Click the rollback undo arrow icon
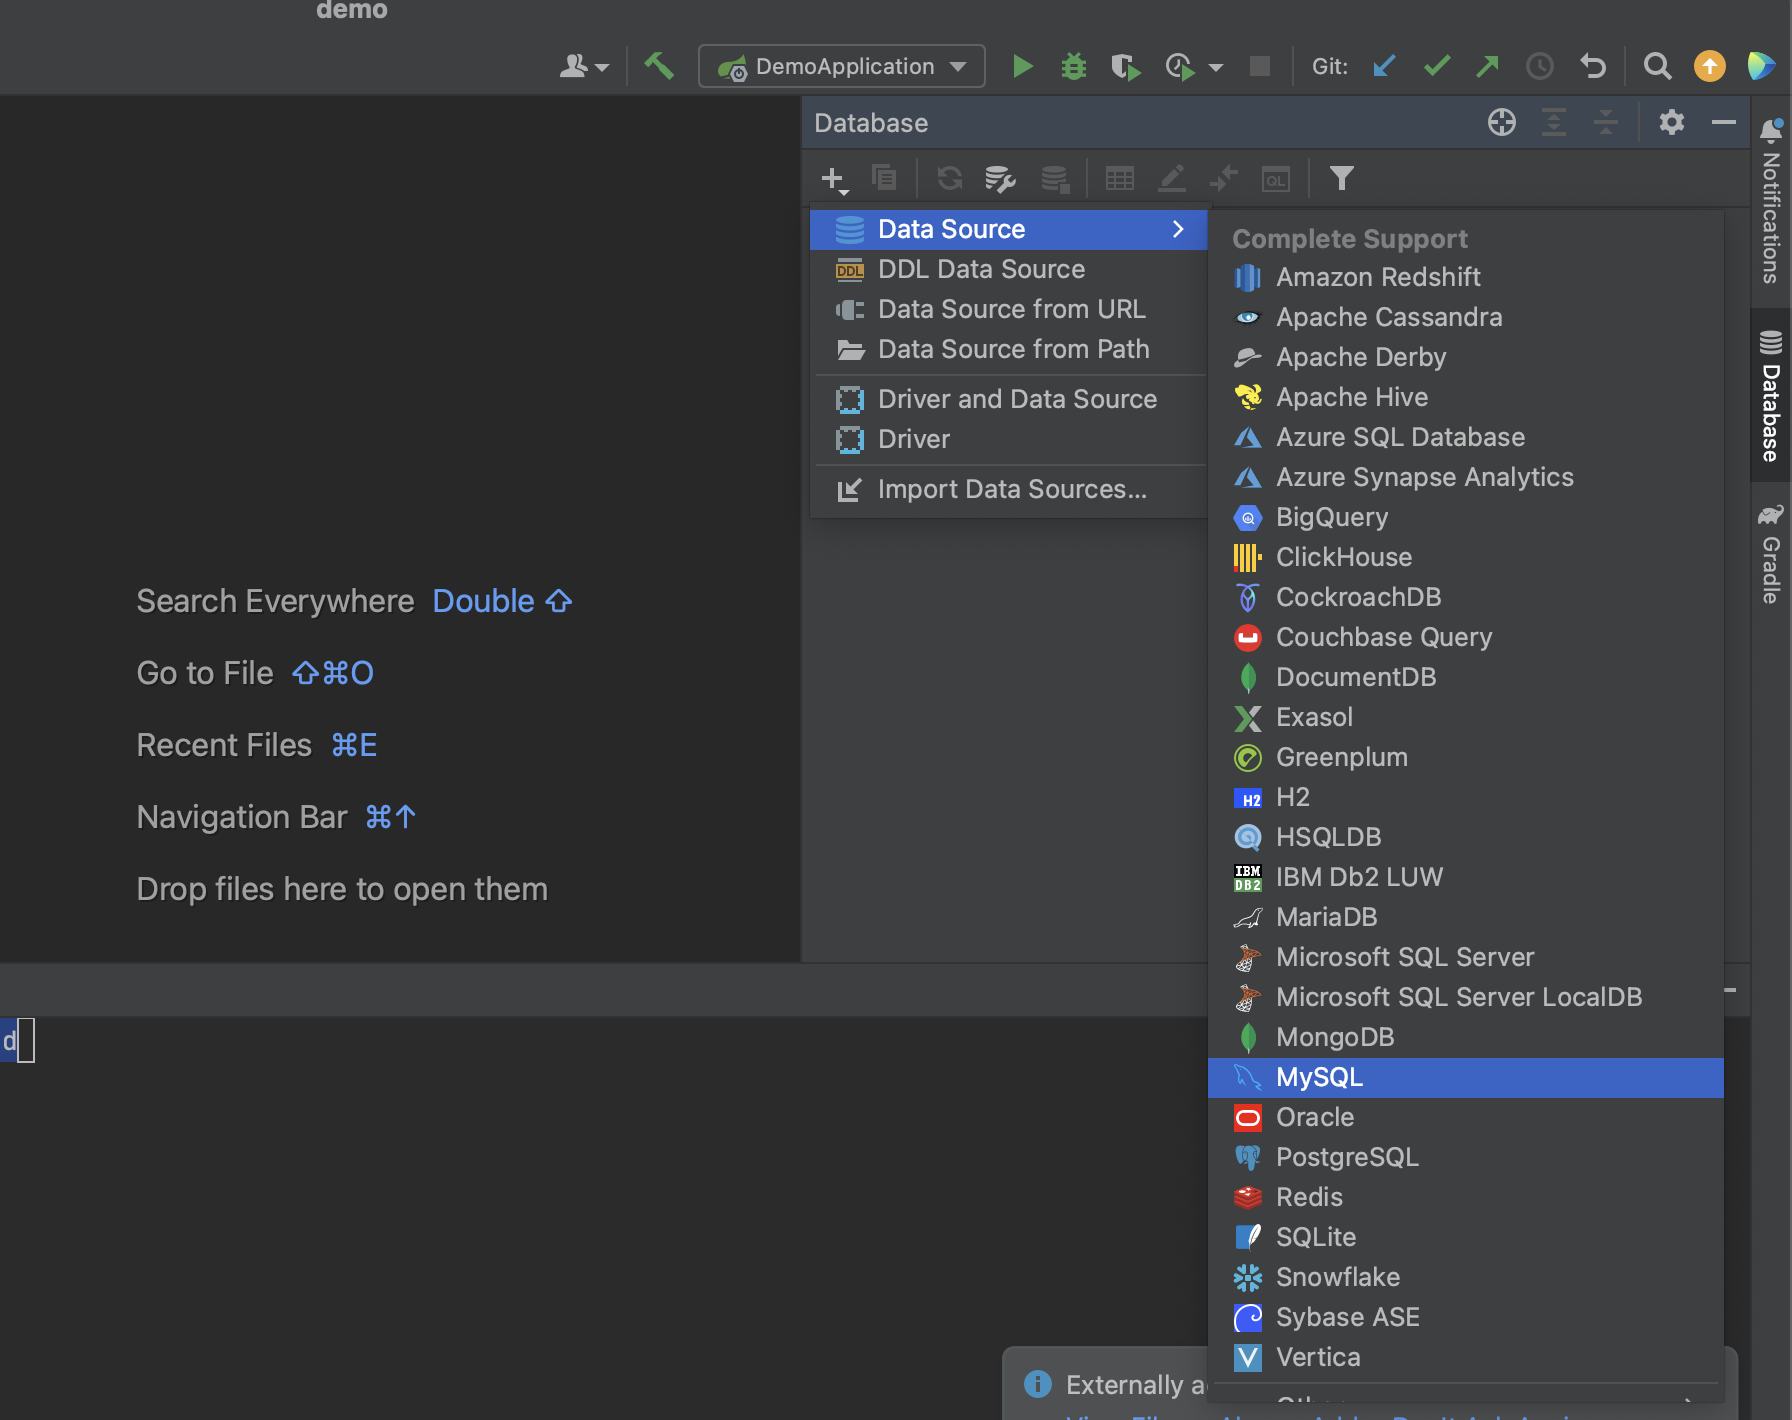The image size is (1792, 1420). click(1593, 66)
